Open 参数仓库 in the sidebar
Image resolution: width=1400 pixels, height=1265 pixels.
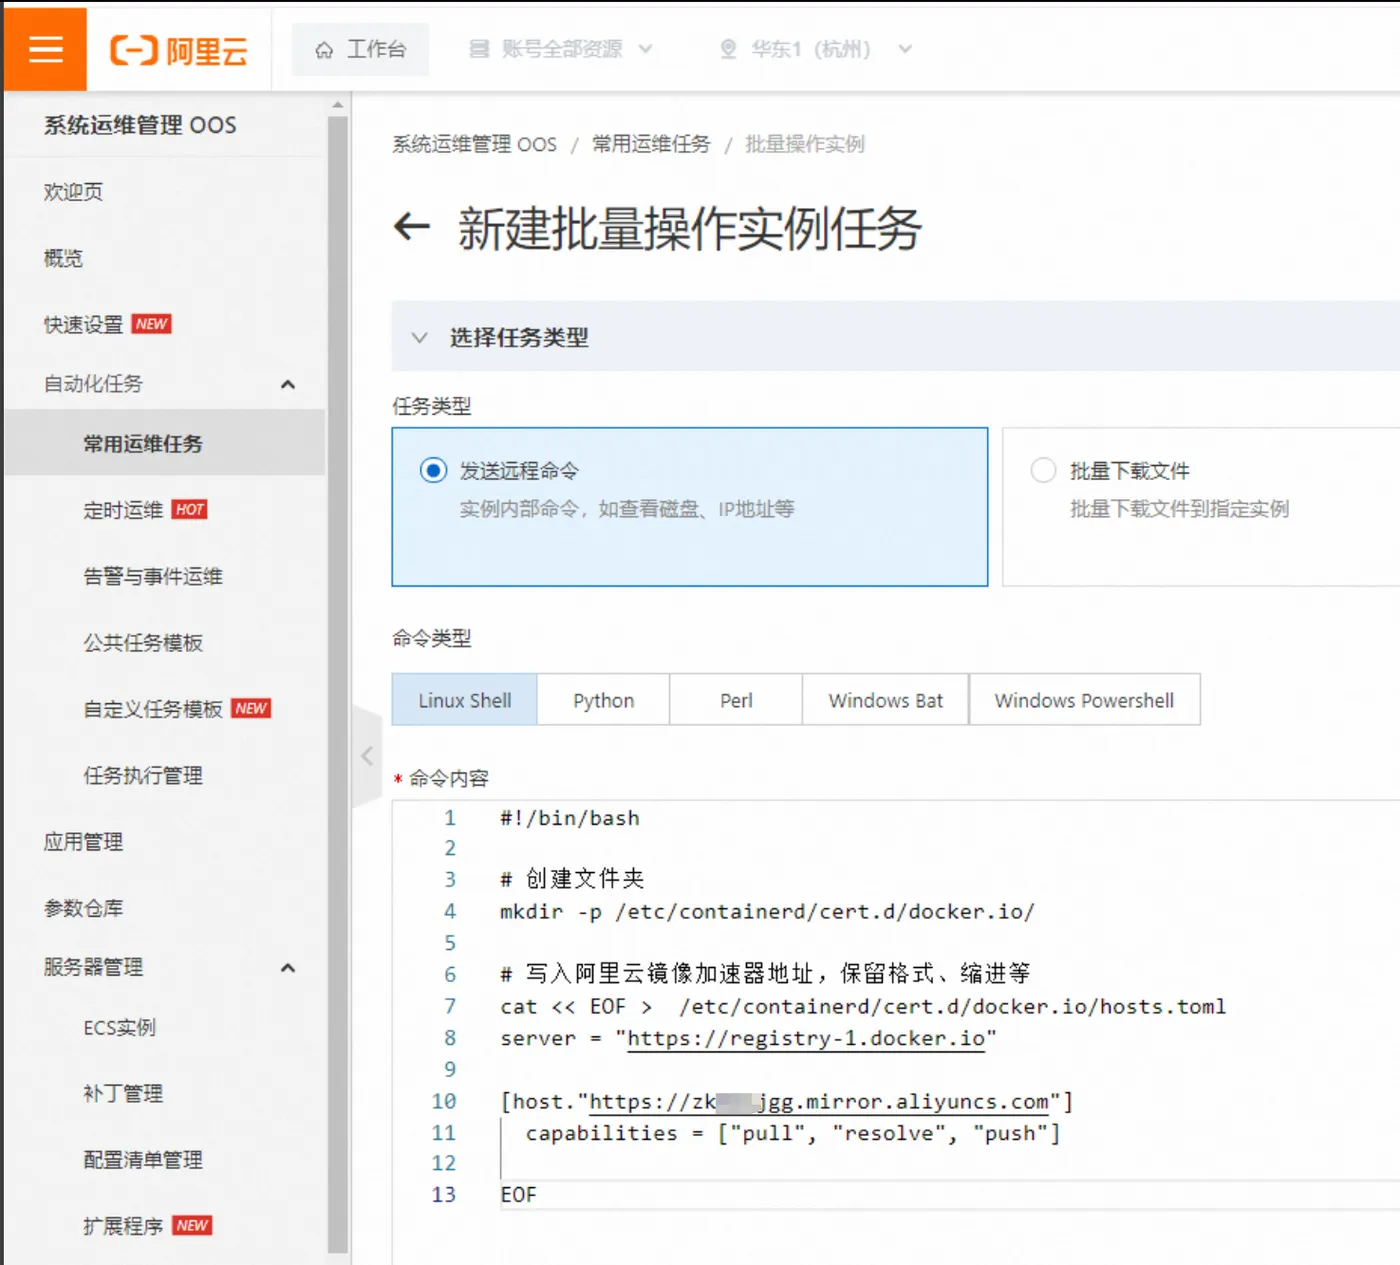click(x=83, y=908)
